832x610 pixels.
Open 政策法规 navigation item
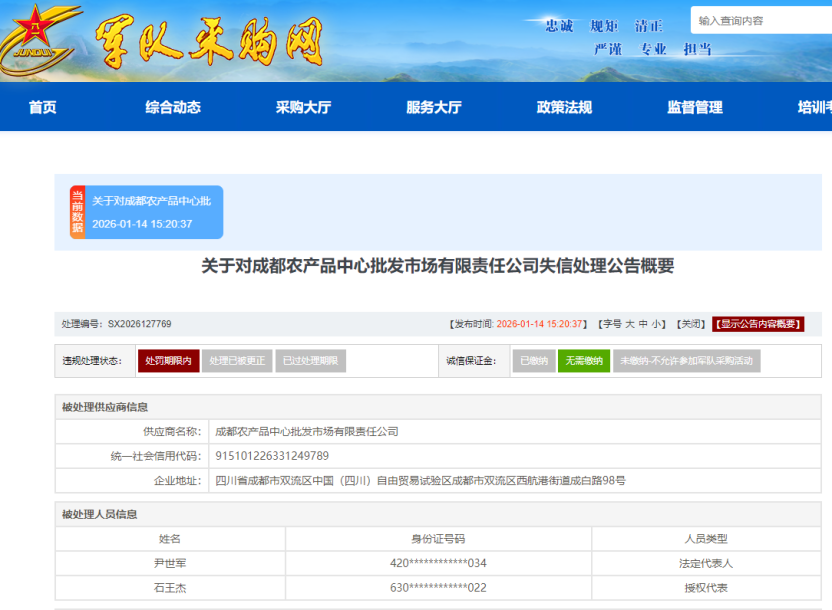click(564, 107)
